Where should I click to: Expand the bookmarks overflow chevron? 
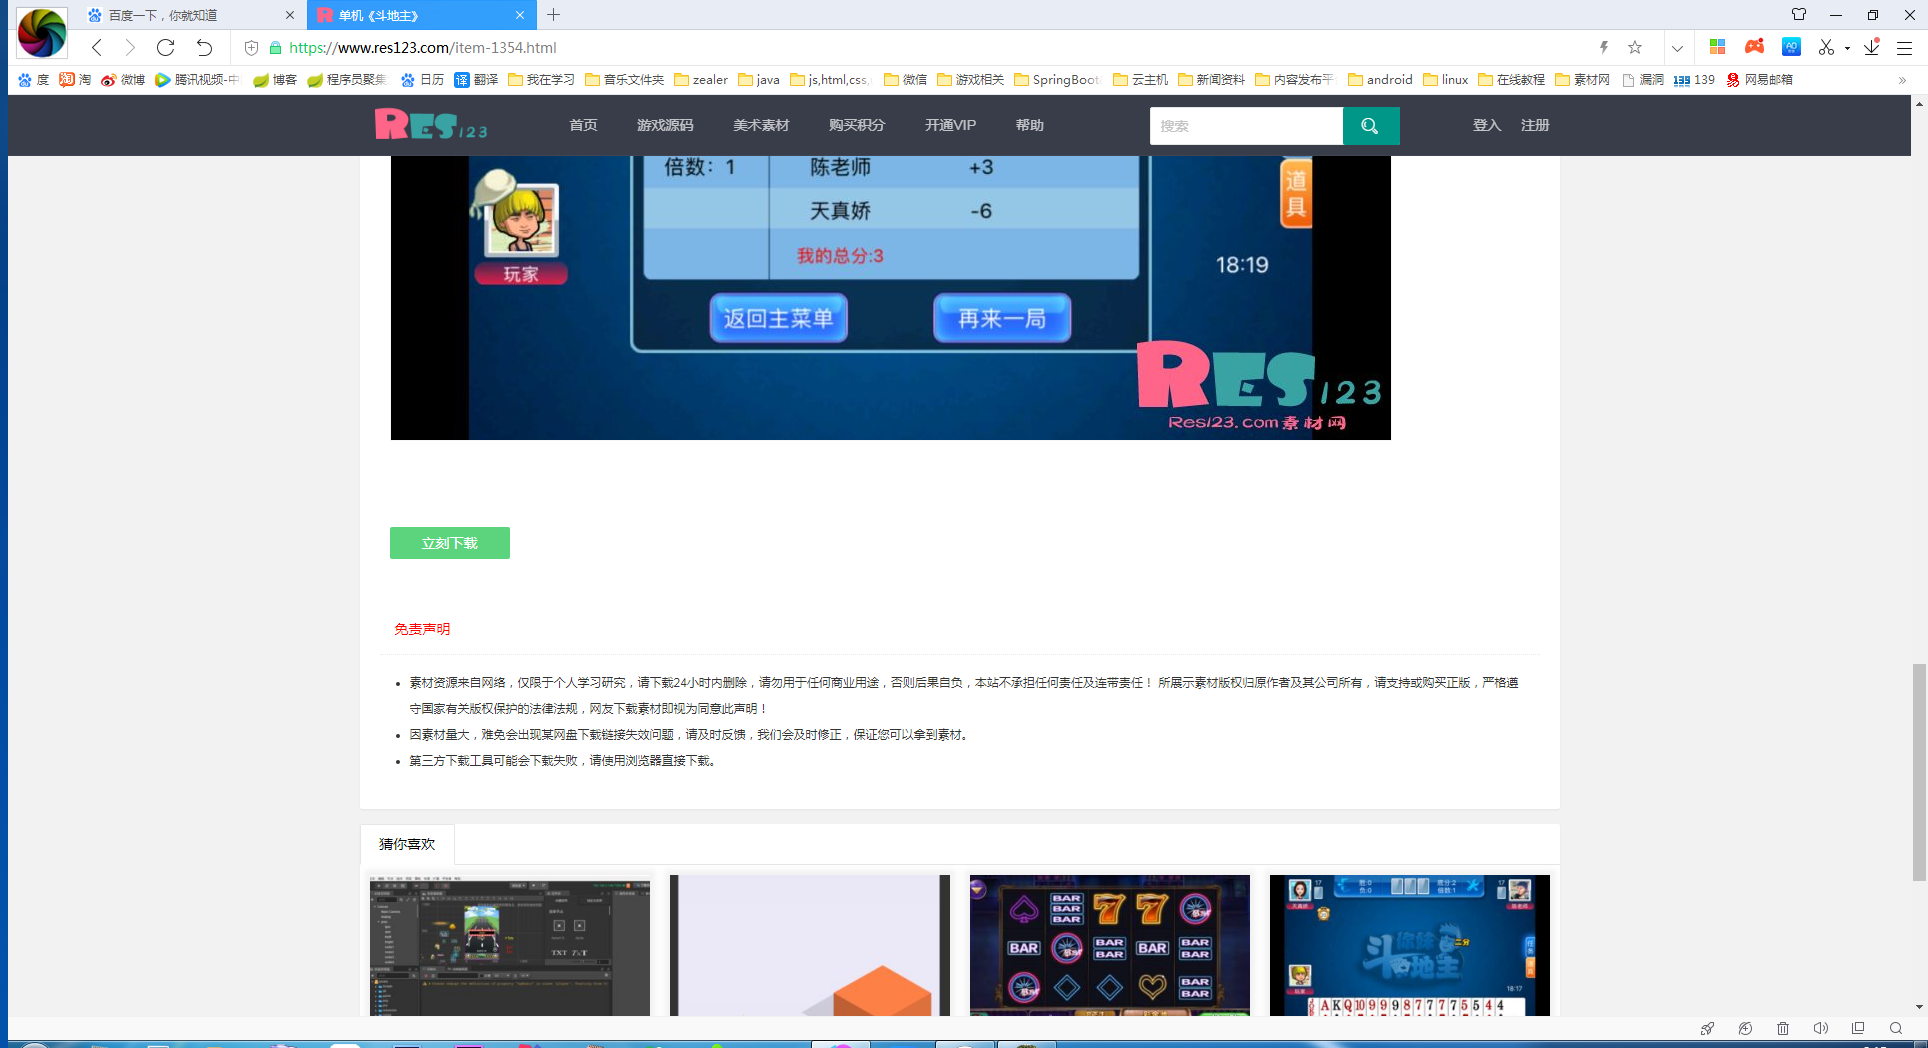pos(1902,80)
